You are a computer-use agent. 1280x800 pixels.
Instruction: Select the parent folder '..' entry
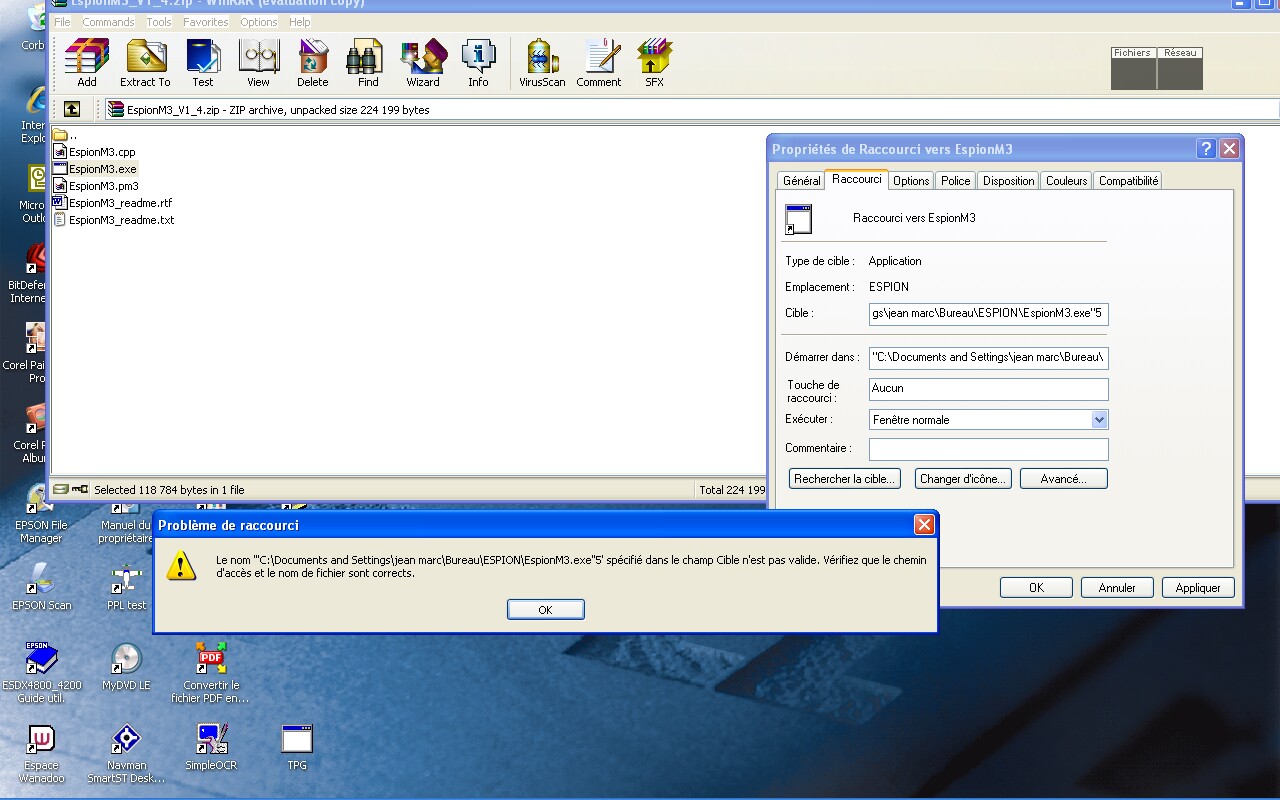65,135
